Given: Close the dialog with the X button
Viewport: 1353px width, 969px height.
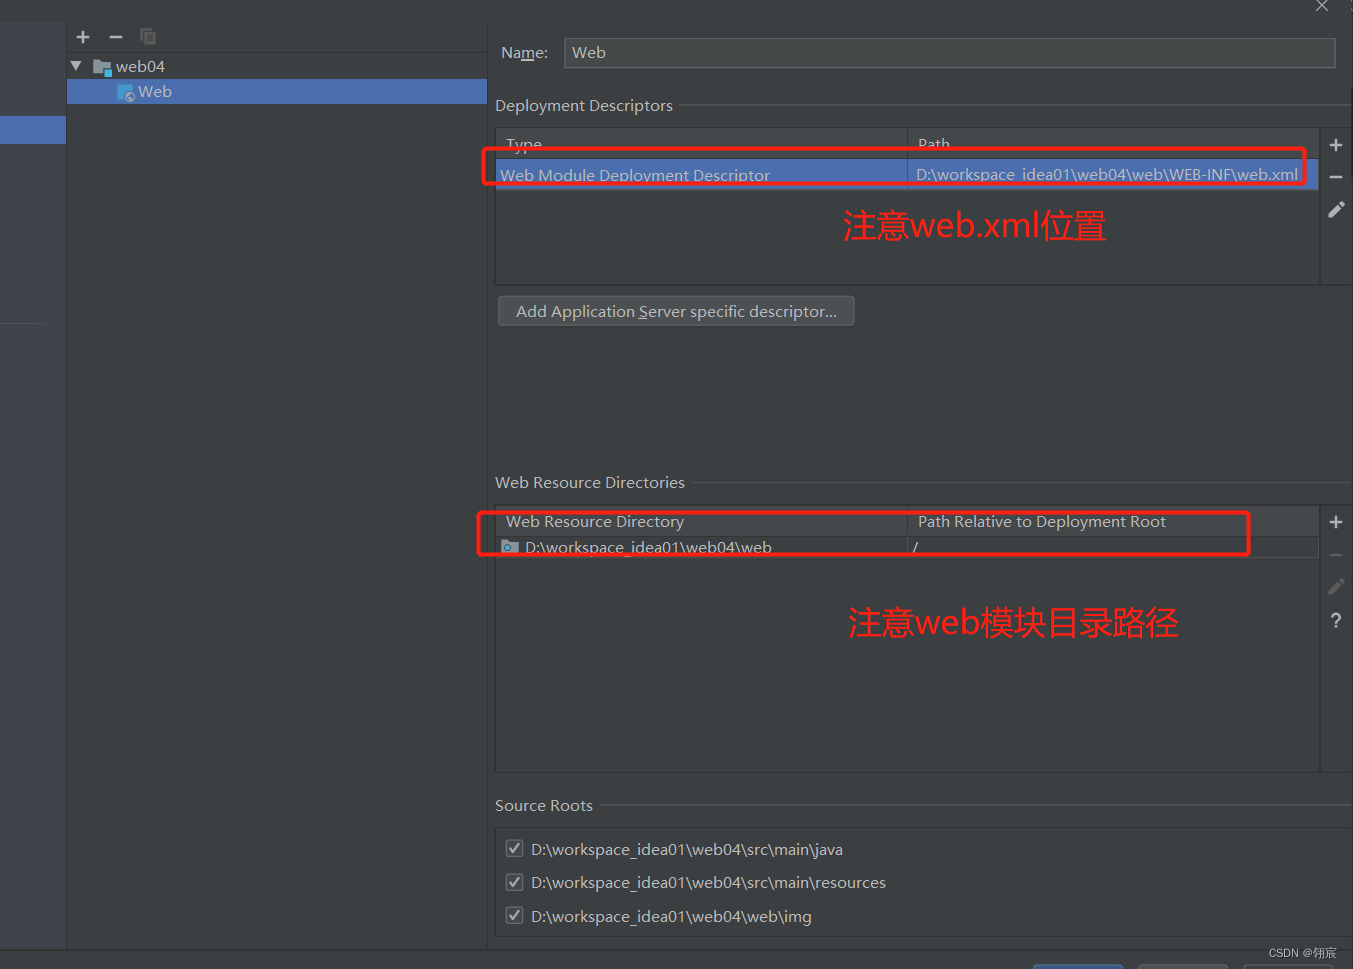Looking at the screenshot, I should [1322, 6].
